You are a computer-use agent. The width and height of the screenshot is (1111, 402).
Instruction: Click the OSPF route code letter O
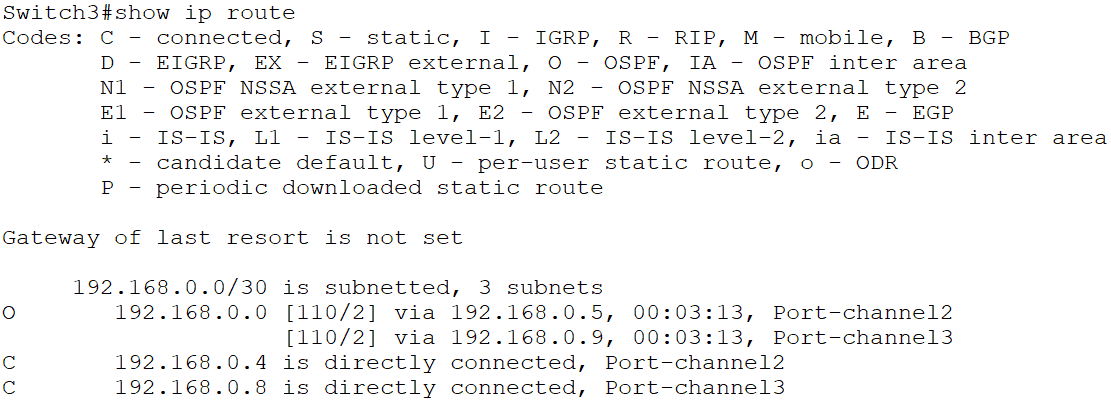pyautogui.click(x=9, y=313)
